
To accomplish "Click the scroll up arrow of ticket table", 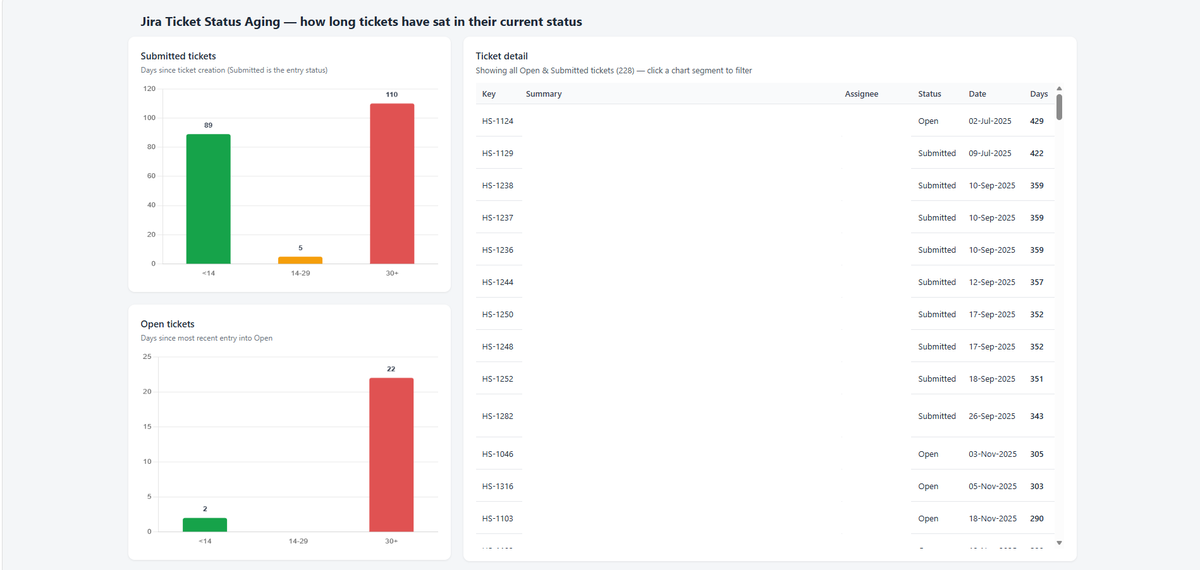I will pyautogui.click(x=1059, y=87).
